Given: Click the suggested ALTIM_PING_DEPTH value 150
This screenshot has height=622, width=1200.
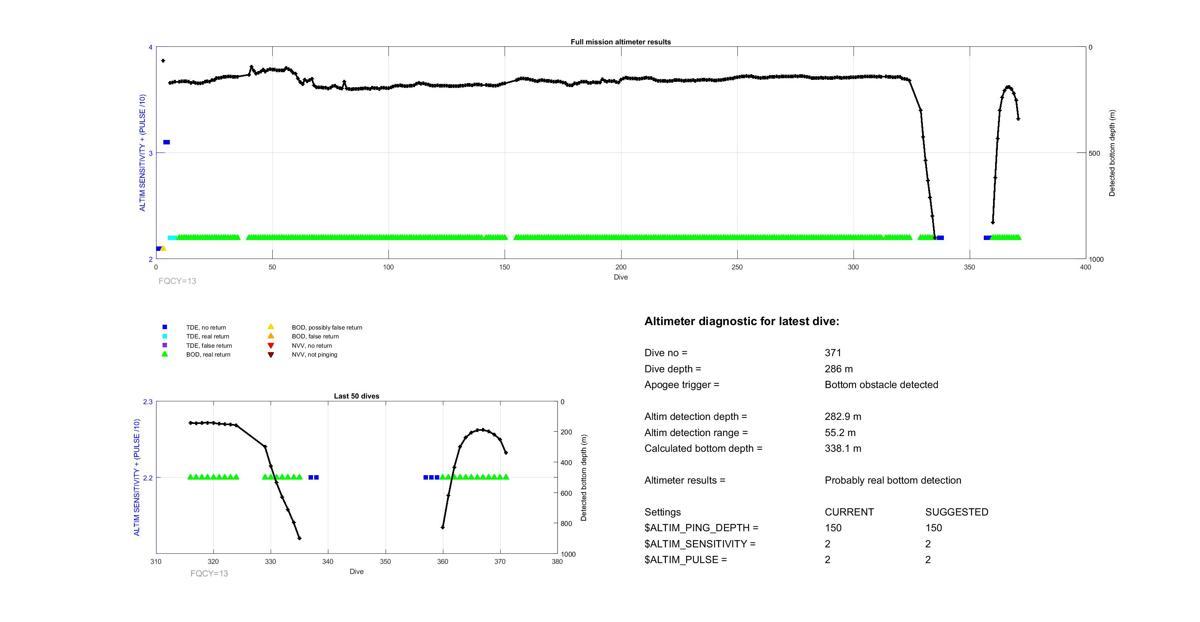Looking at the screenshot, I should point(933,528).
